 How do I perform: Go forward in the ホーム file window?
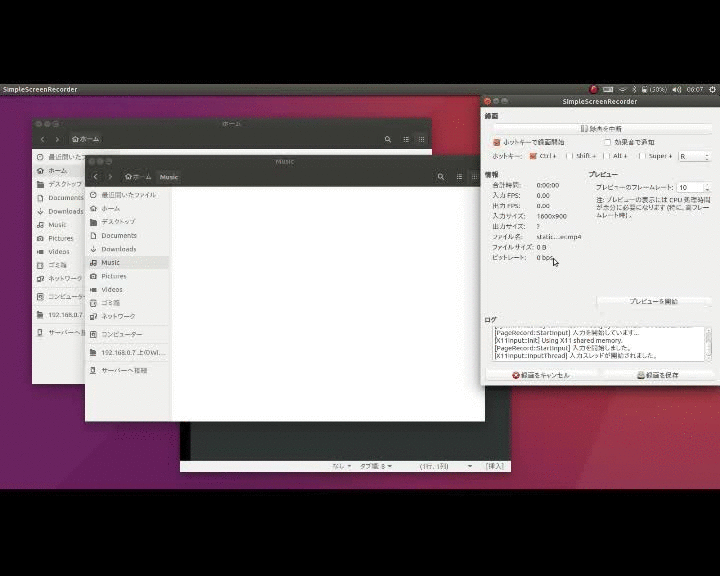[57, 139]
